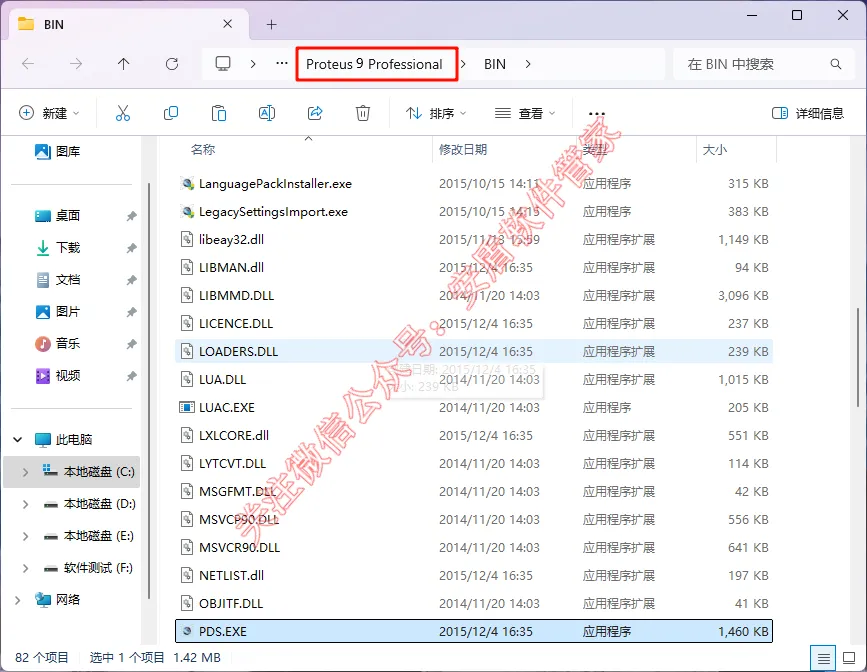
Task: Toggle the 详细信息 details pane
Action: pos(808,113)
